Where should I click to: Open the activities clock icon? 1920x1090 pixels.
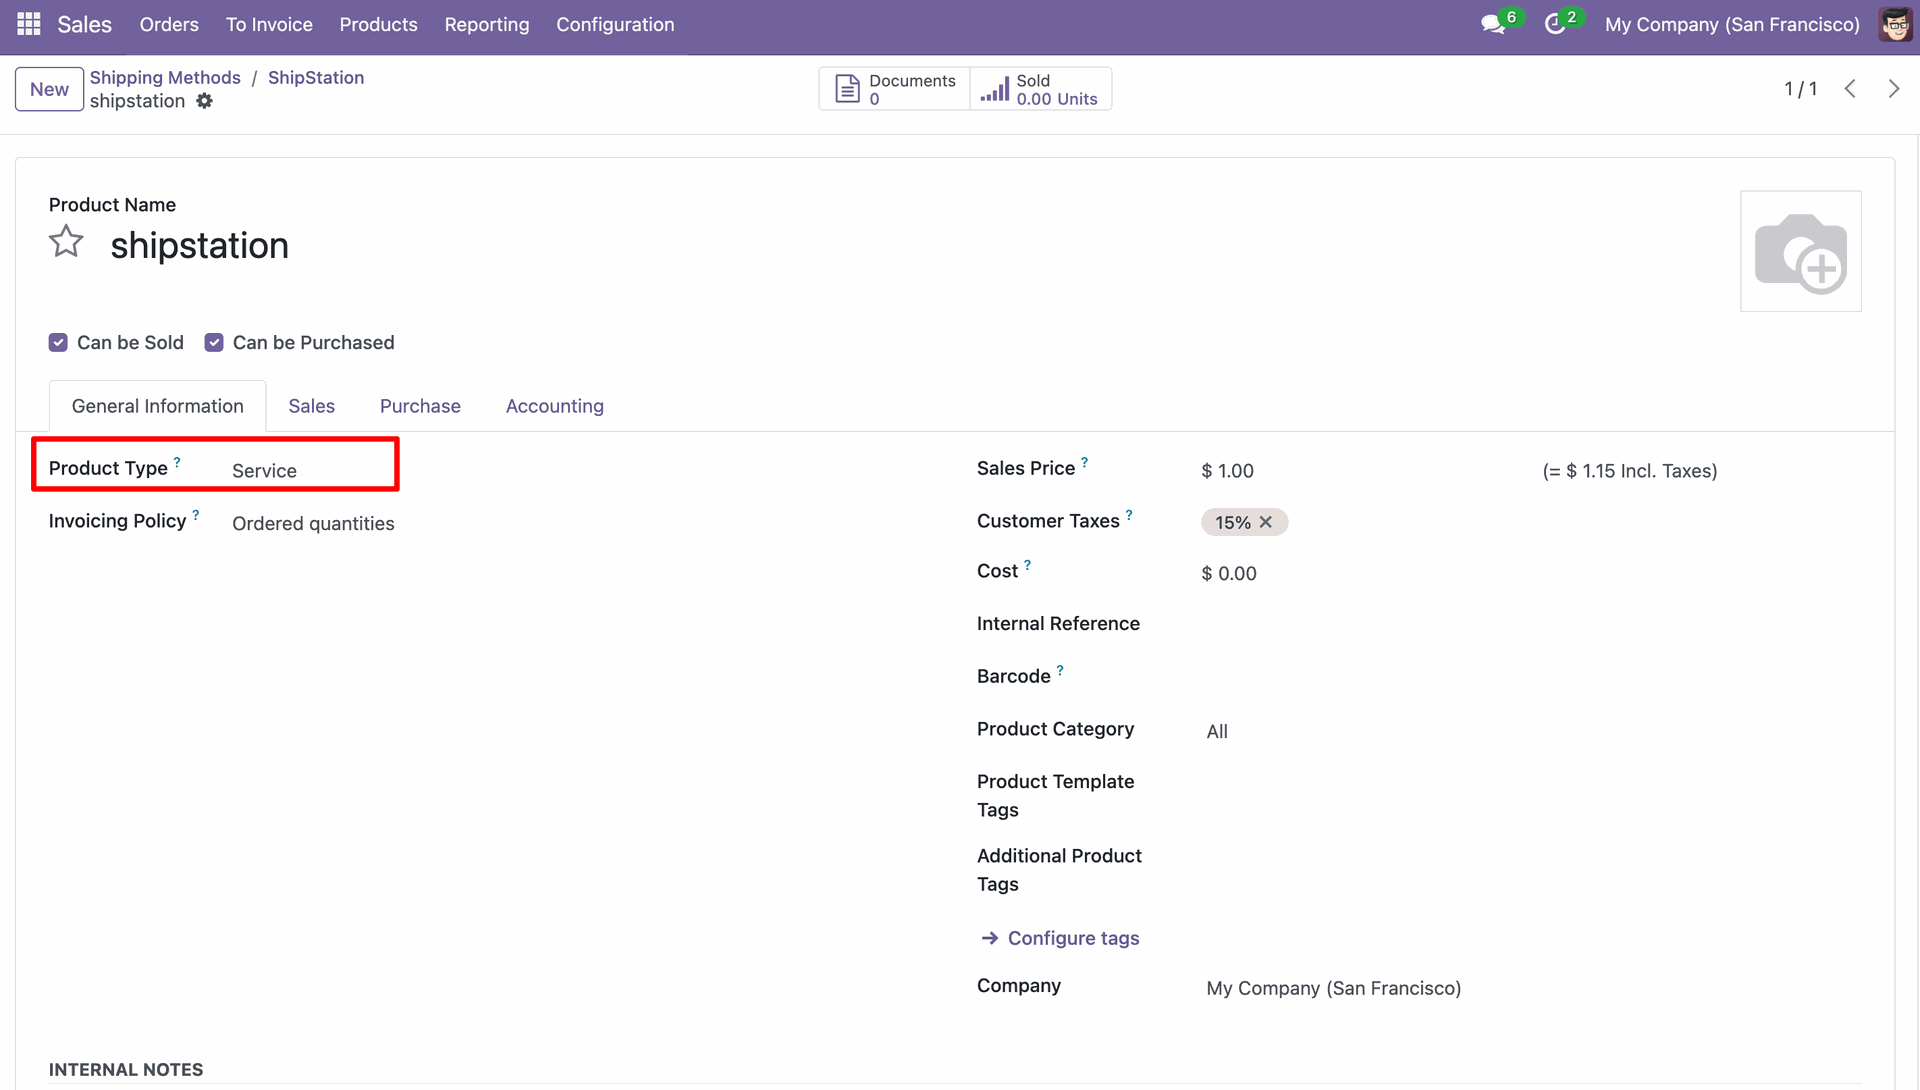click(1555, 25)
